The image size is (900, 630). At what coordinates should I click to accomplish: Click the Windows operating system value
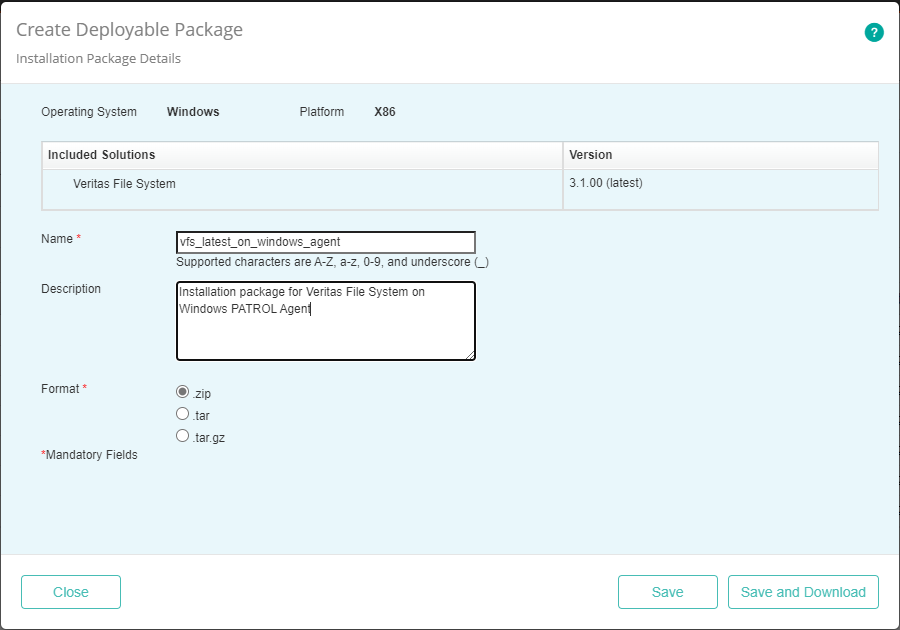(x=193, y=112)
